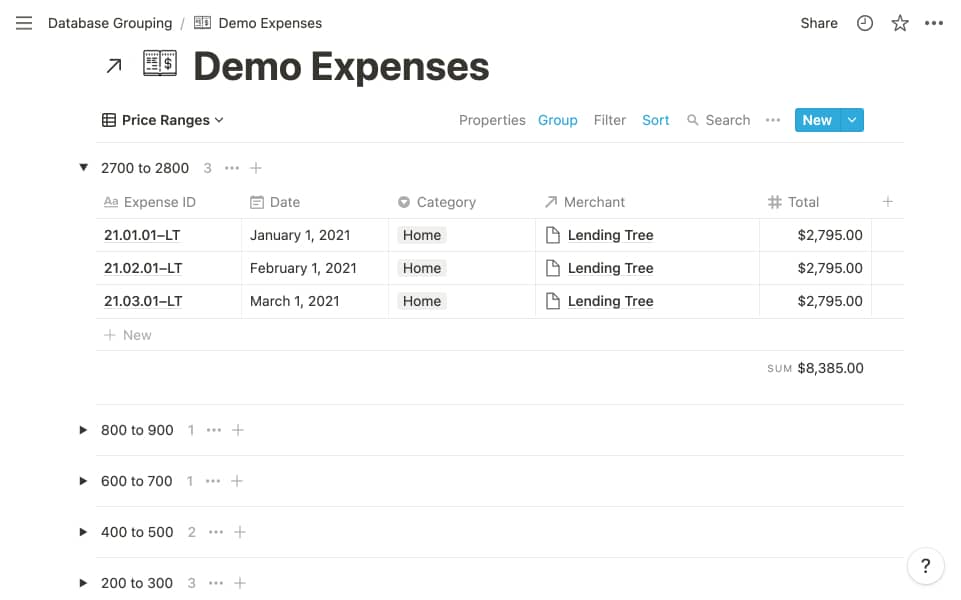Open the Group settings menu
This screenshot has width=961, height=600.
pos(557,120)
